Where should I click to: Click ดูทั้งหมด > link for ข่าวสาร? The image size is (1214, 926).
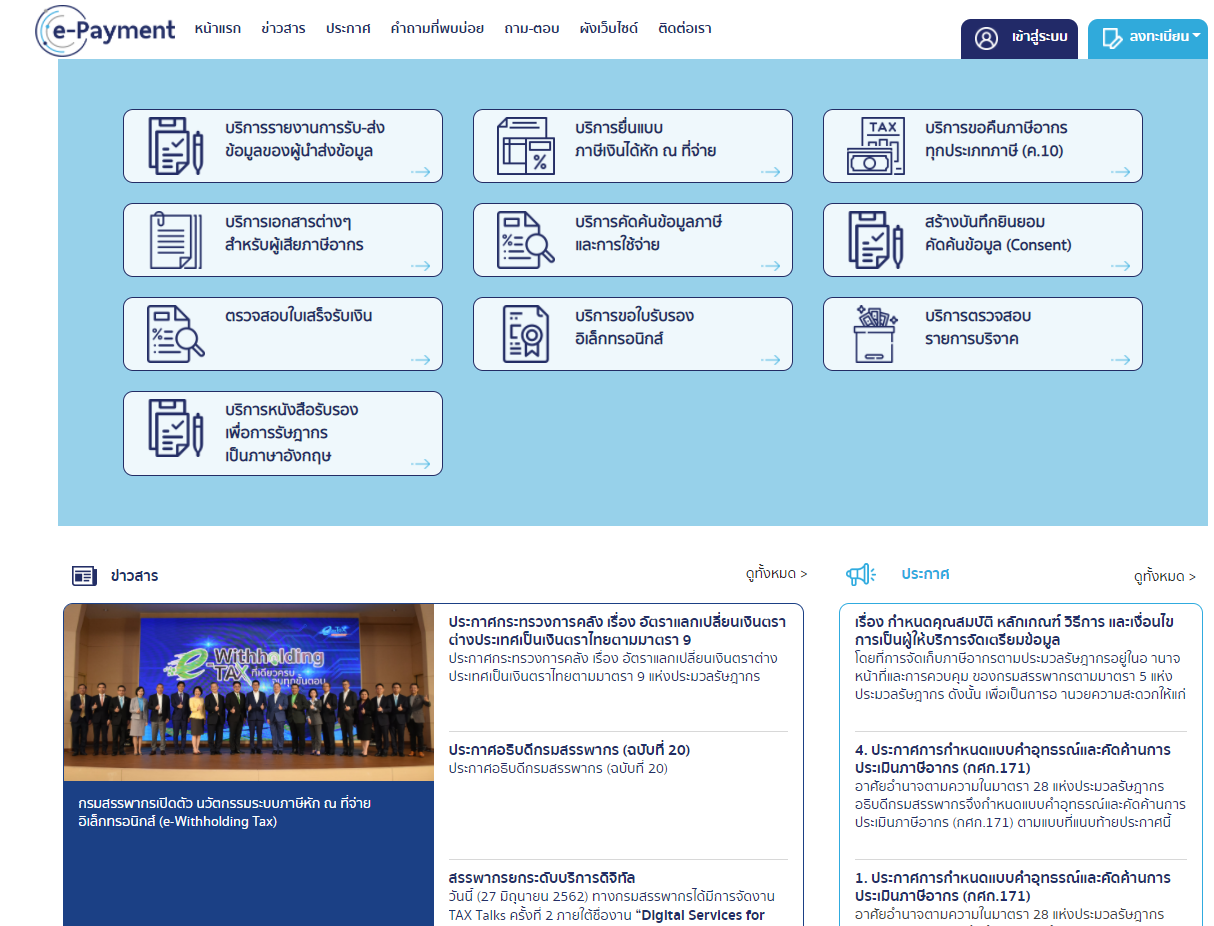pyautogui.click(x=776, y=574)
